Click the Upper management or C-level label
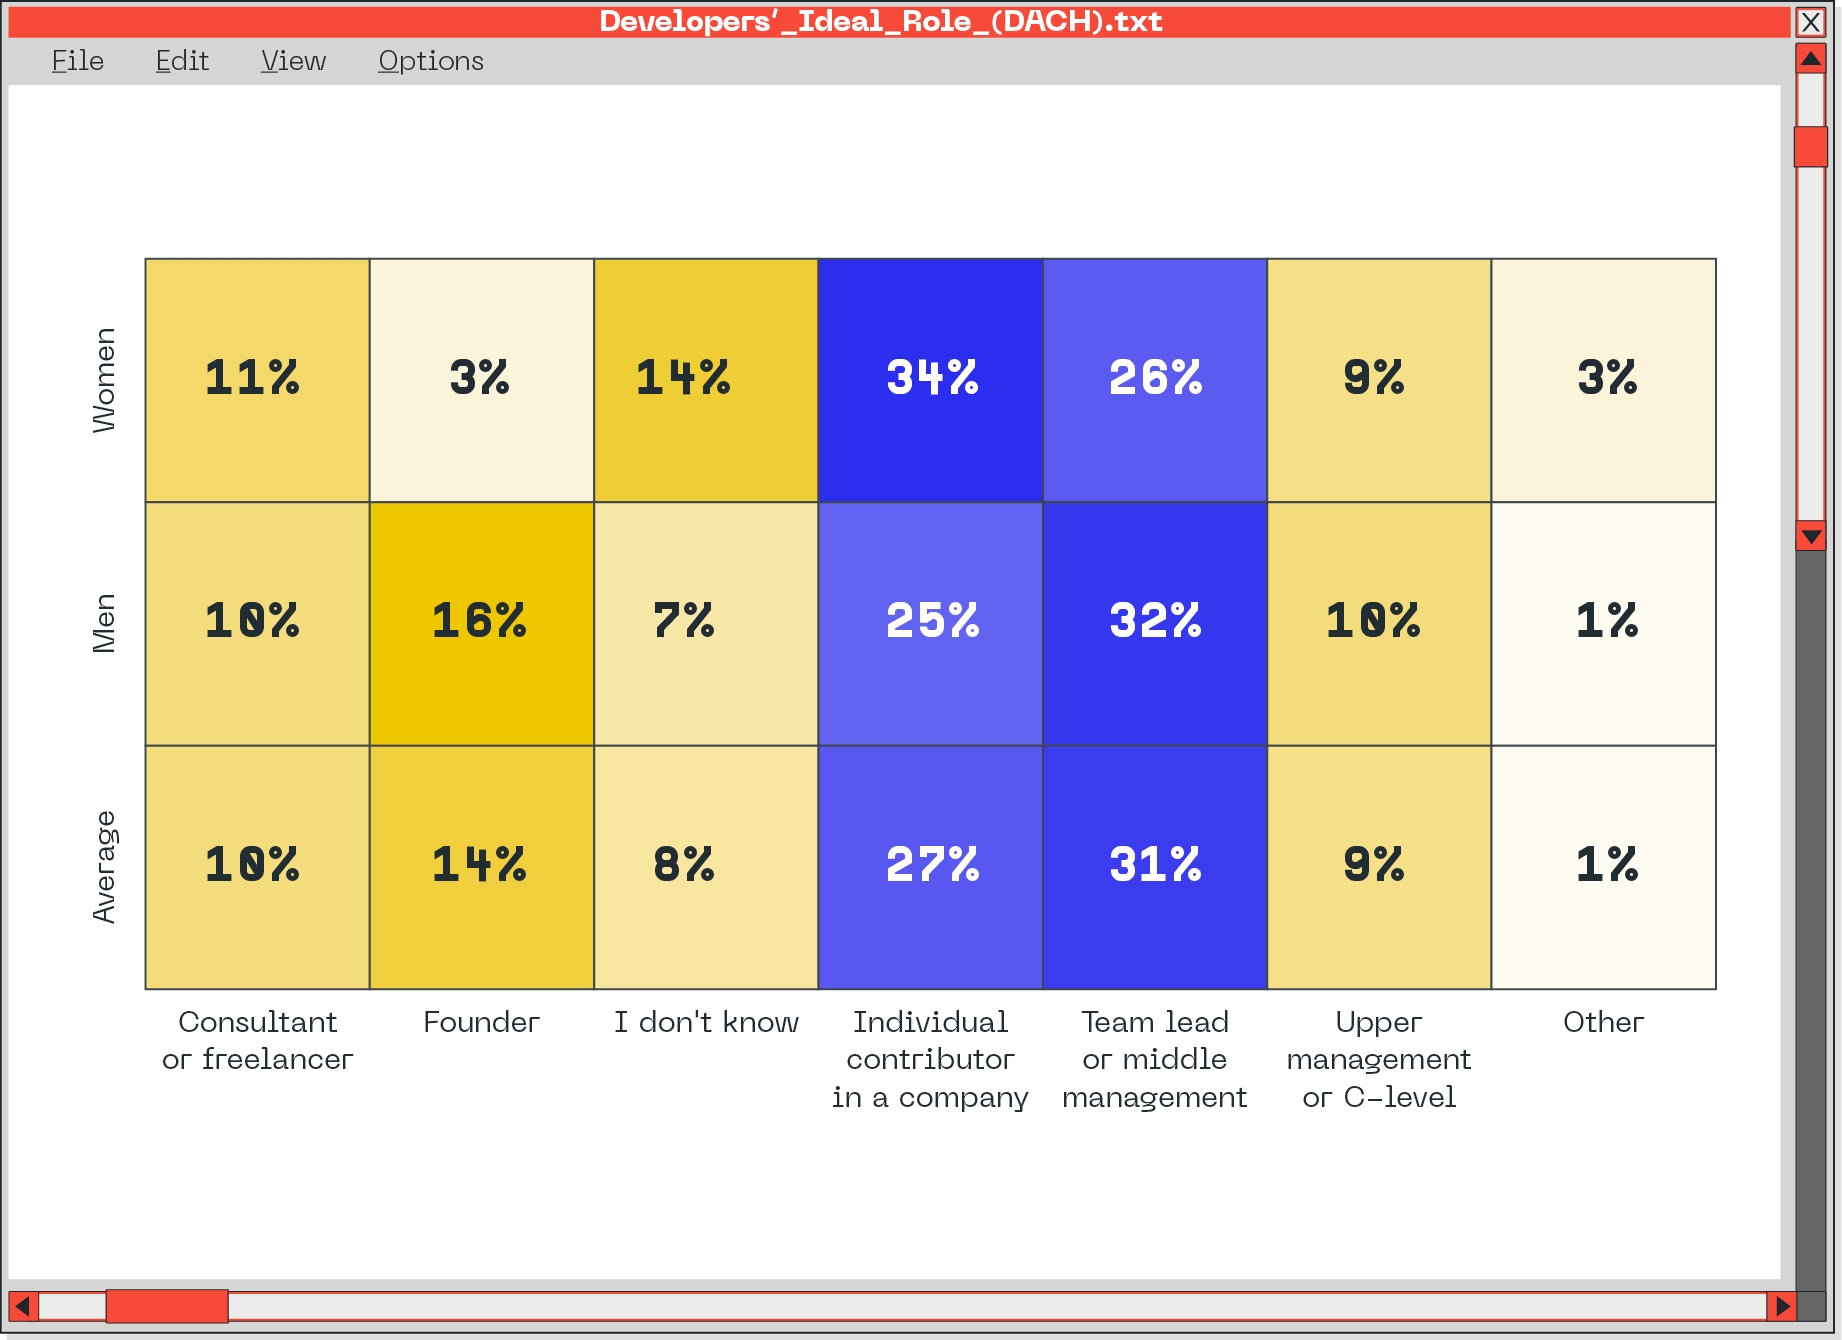 1379,1059
